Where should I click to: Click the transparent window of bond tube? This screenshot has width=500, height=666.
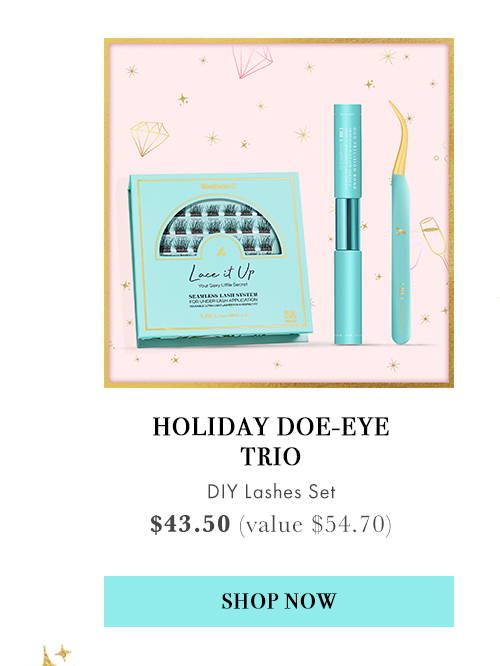click(347, 224)
